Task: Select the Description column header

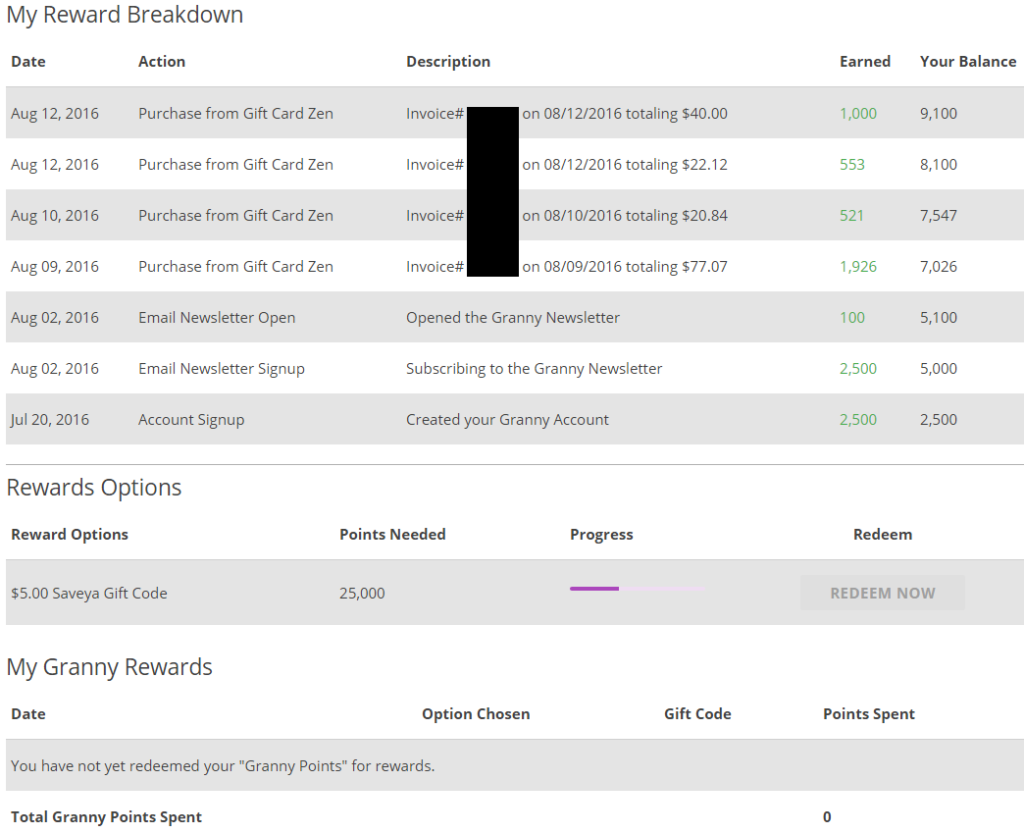Action: click(448, 62)
